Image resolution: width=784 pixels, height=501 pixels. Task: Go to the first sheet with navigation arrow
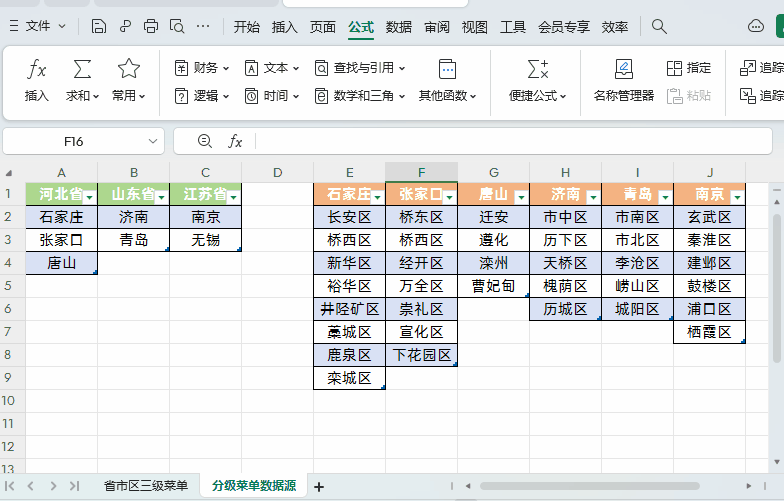(x=10, y=486)
